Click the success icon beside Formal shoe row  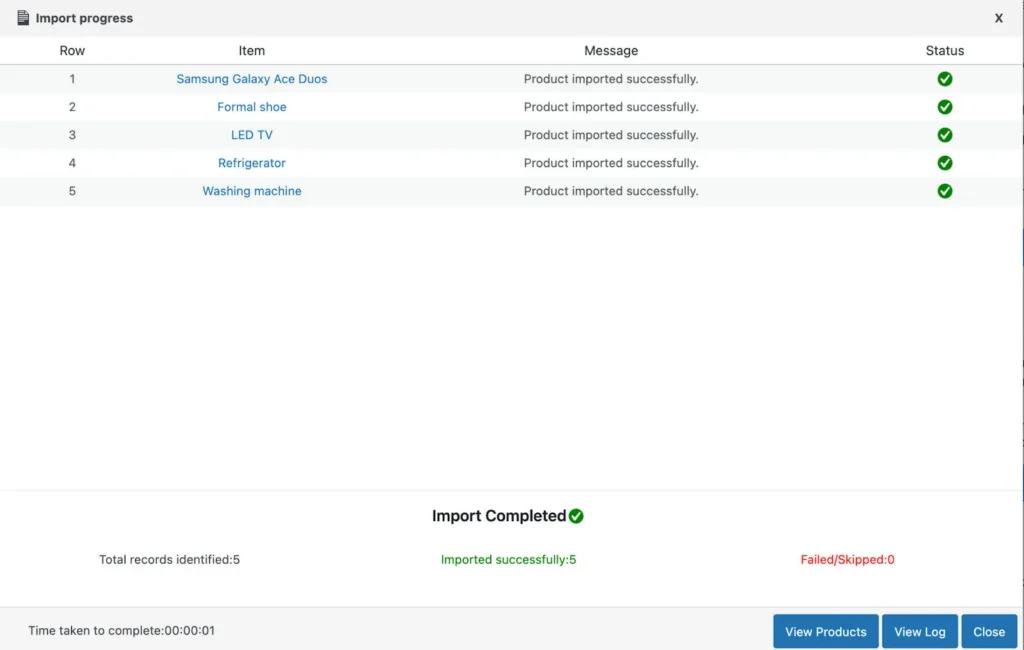[944, 106]
